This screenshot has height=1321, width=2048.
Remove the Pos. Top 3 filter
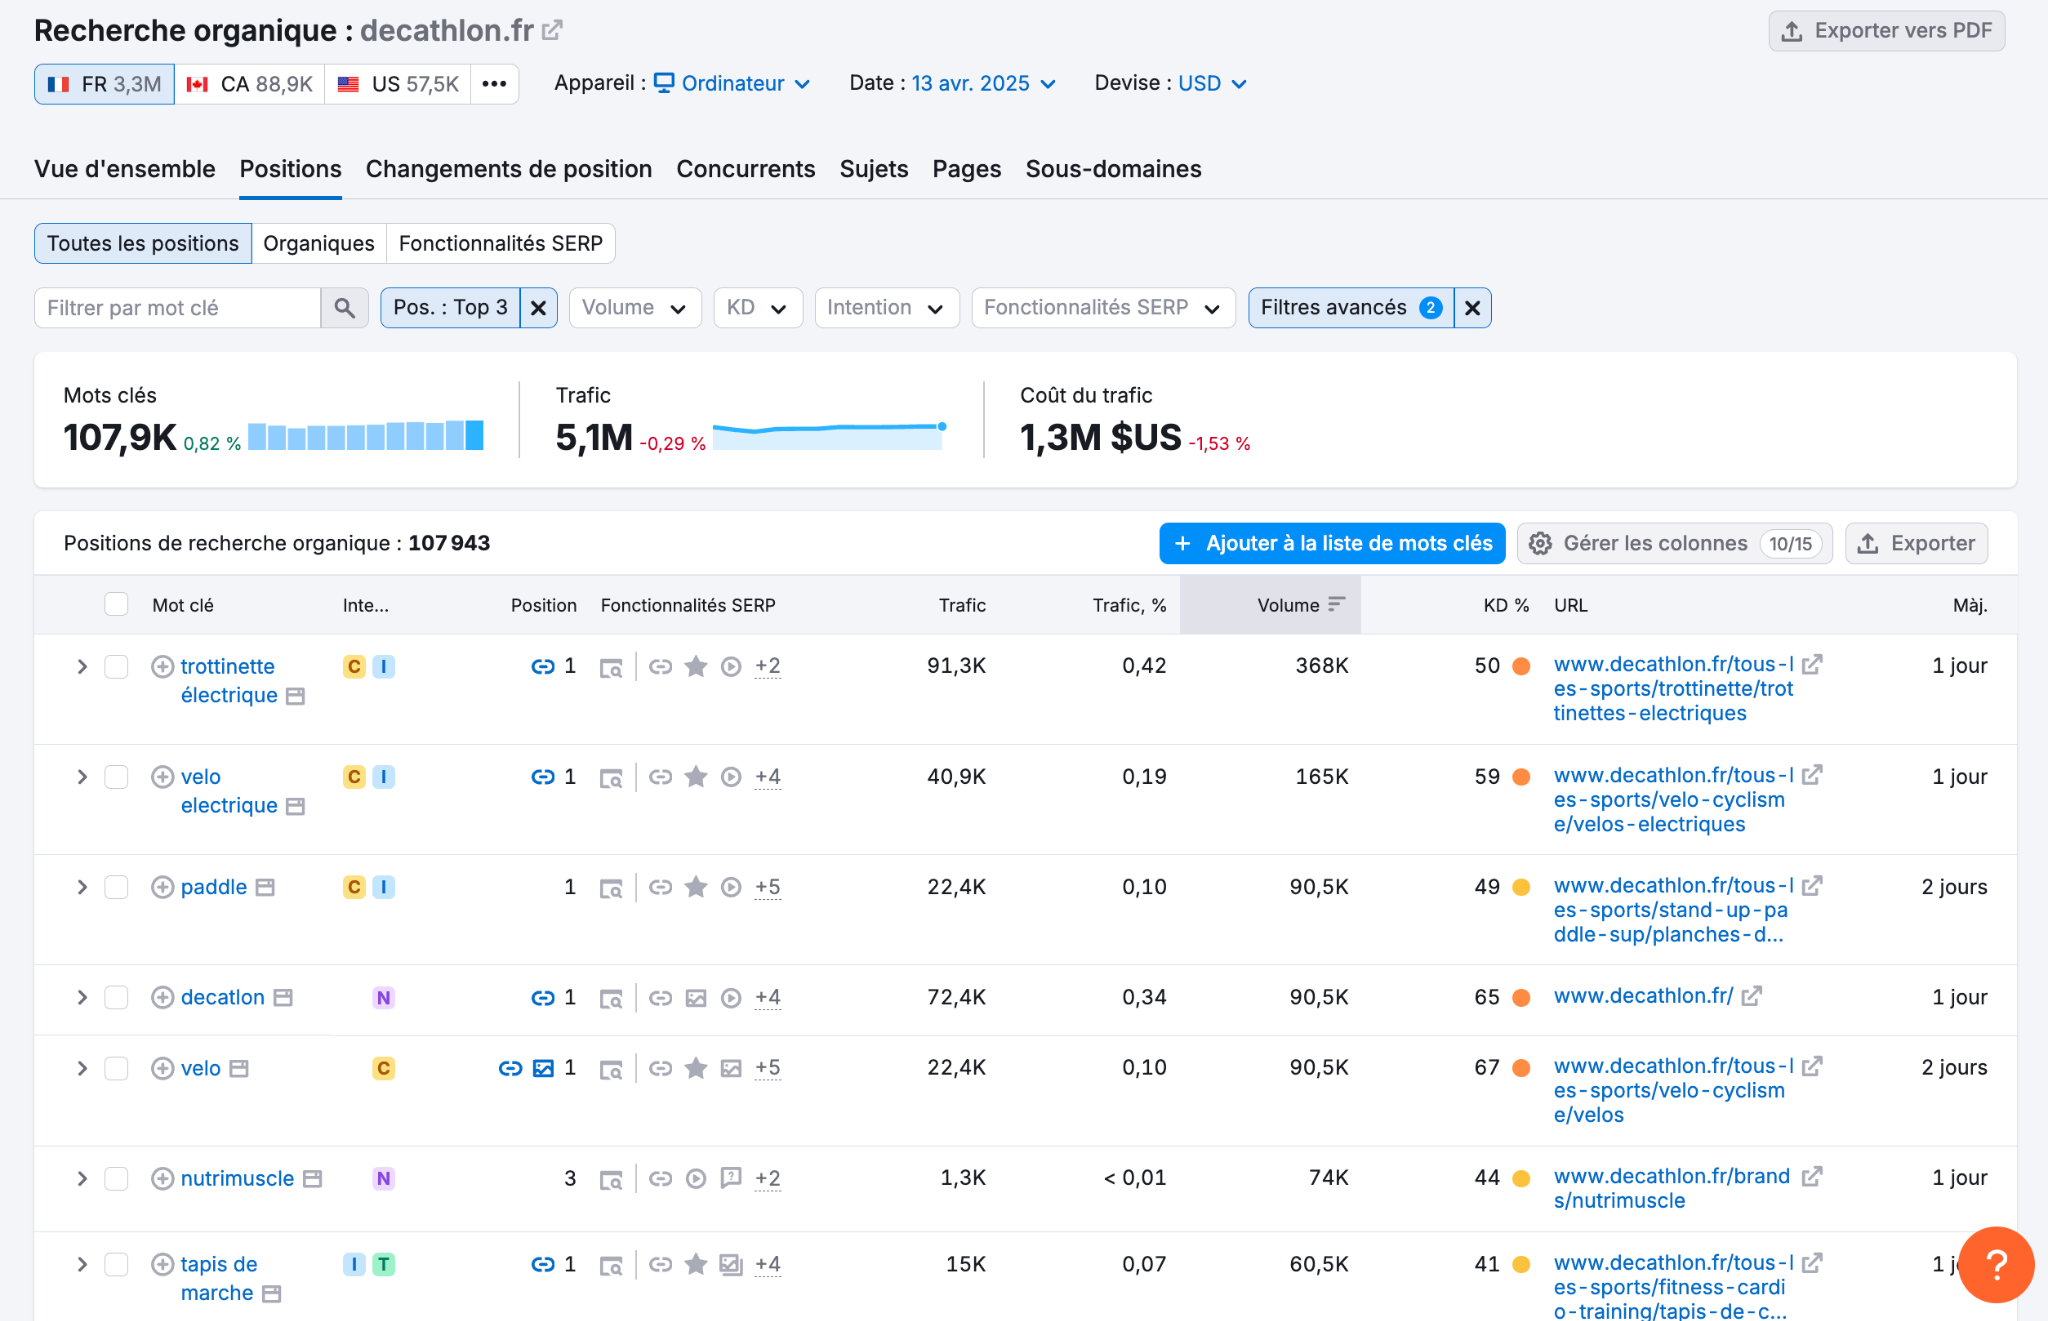pyautogui.click(x=538, y=308)
